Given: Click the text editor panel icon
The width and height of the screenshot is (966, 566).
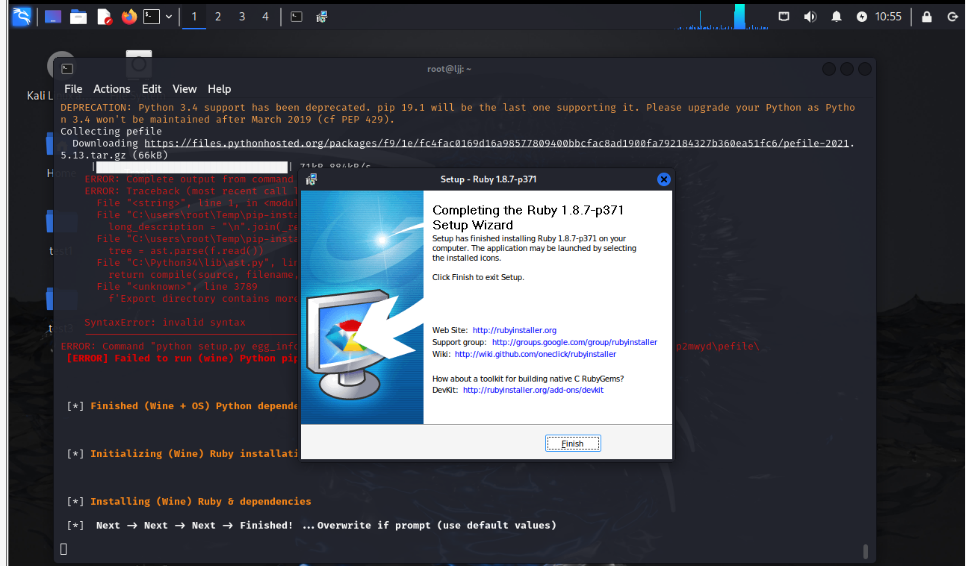Looking at the screenshot, I should click(103, 16).
